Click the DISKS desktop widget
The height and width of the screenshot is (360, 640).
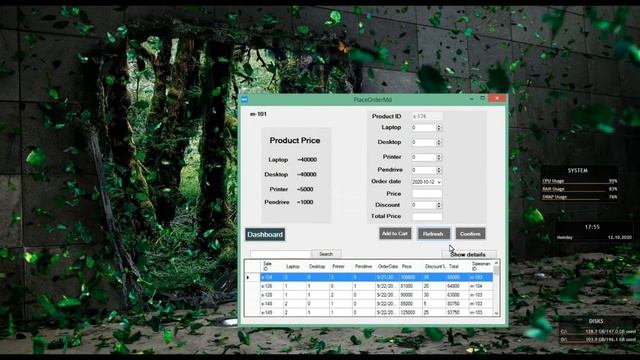click(x=597, y=331)
